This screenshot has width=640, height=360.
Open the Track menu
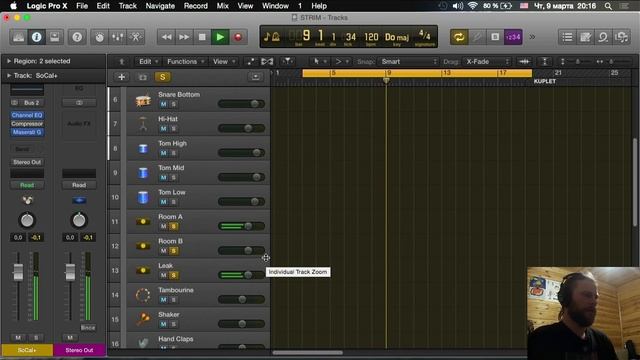tap(127, 6)
